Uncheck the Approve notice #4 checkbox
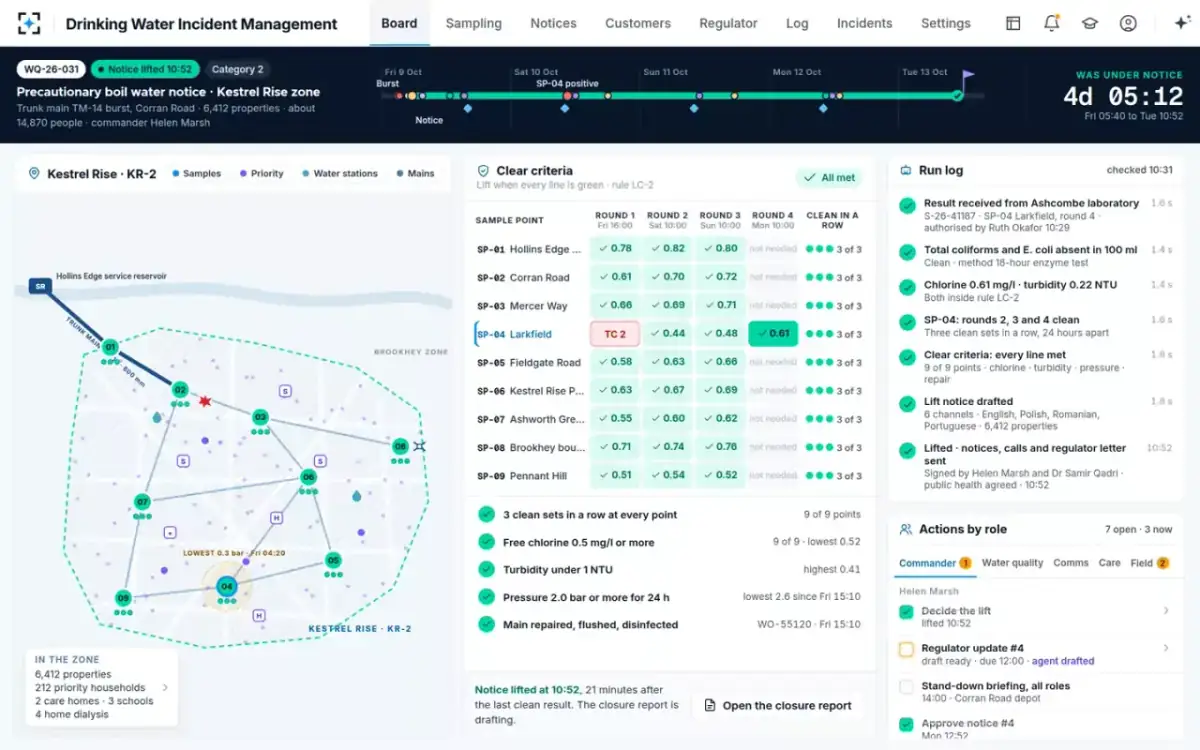The width and height of the screenshot is (1200, 750). 906,724
